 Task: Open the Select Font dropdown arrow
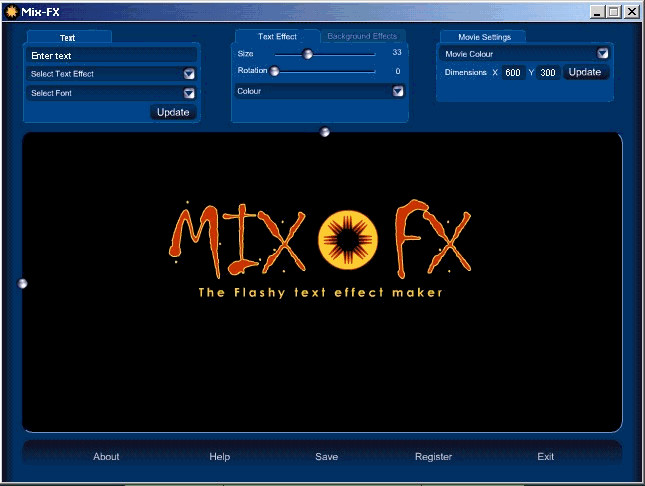(189, 93)
